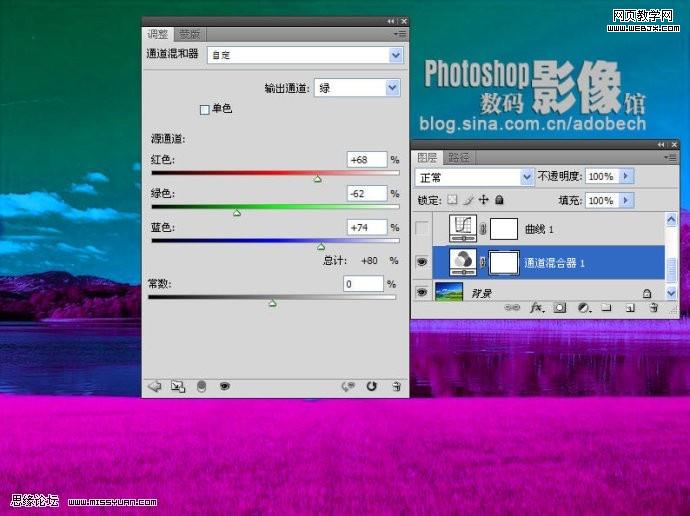Screen dimensions: 690x516
Task: Click the layers list scroll up arrow
Action: point(671,219)
